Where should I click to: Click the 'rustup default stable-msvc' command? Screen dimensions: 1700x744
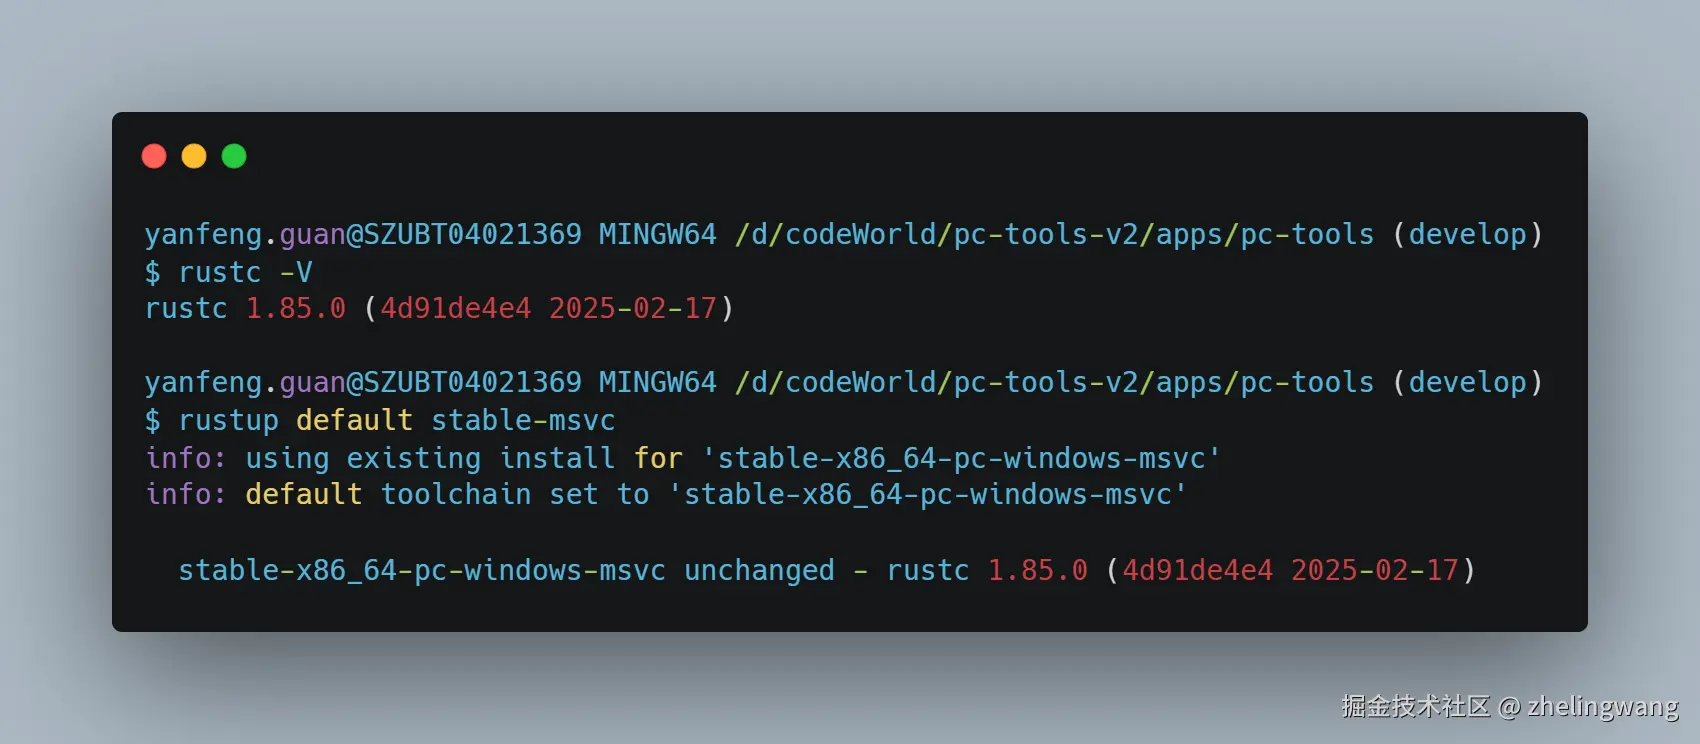tap(380, 420)
